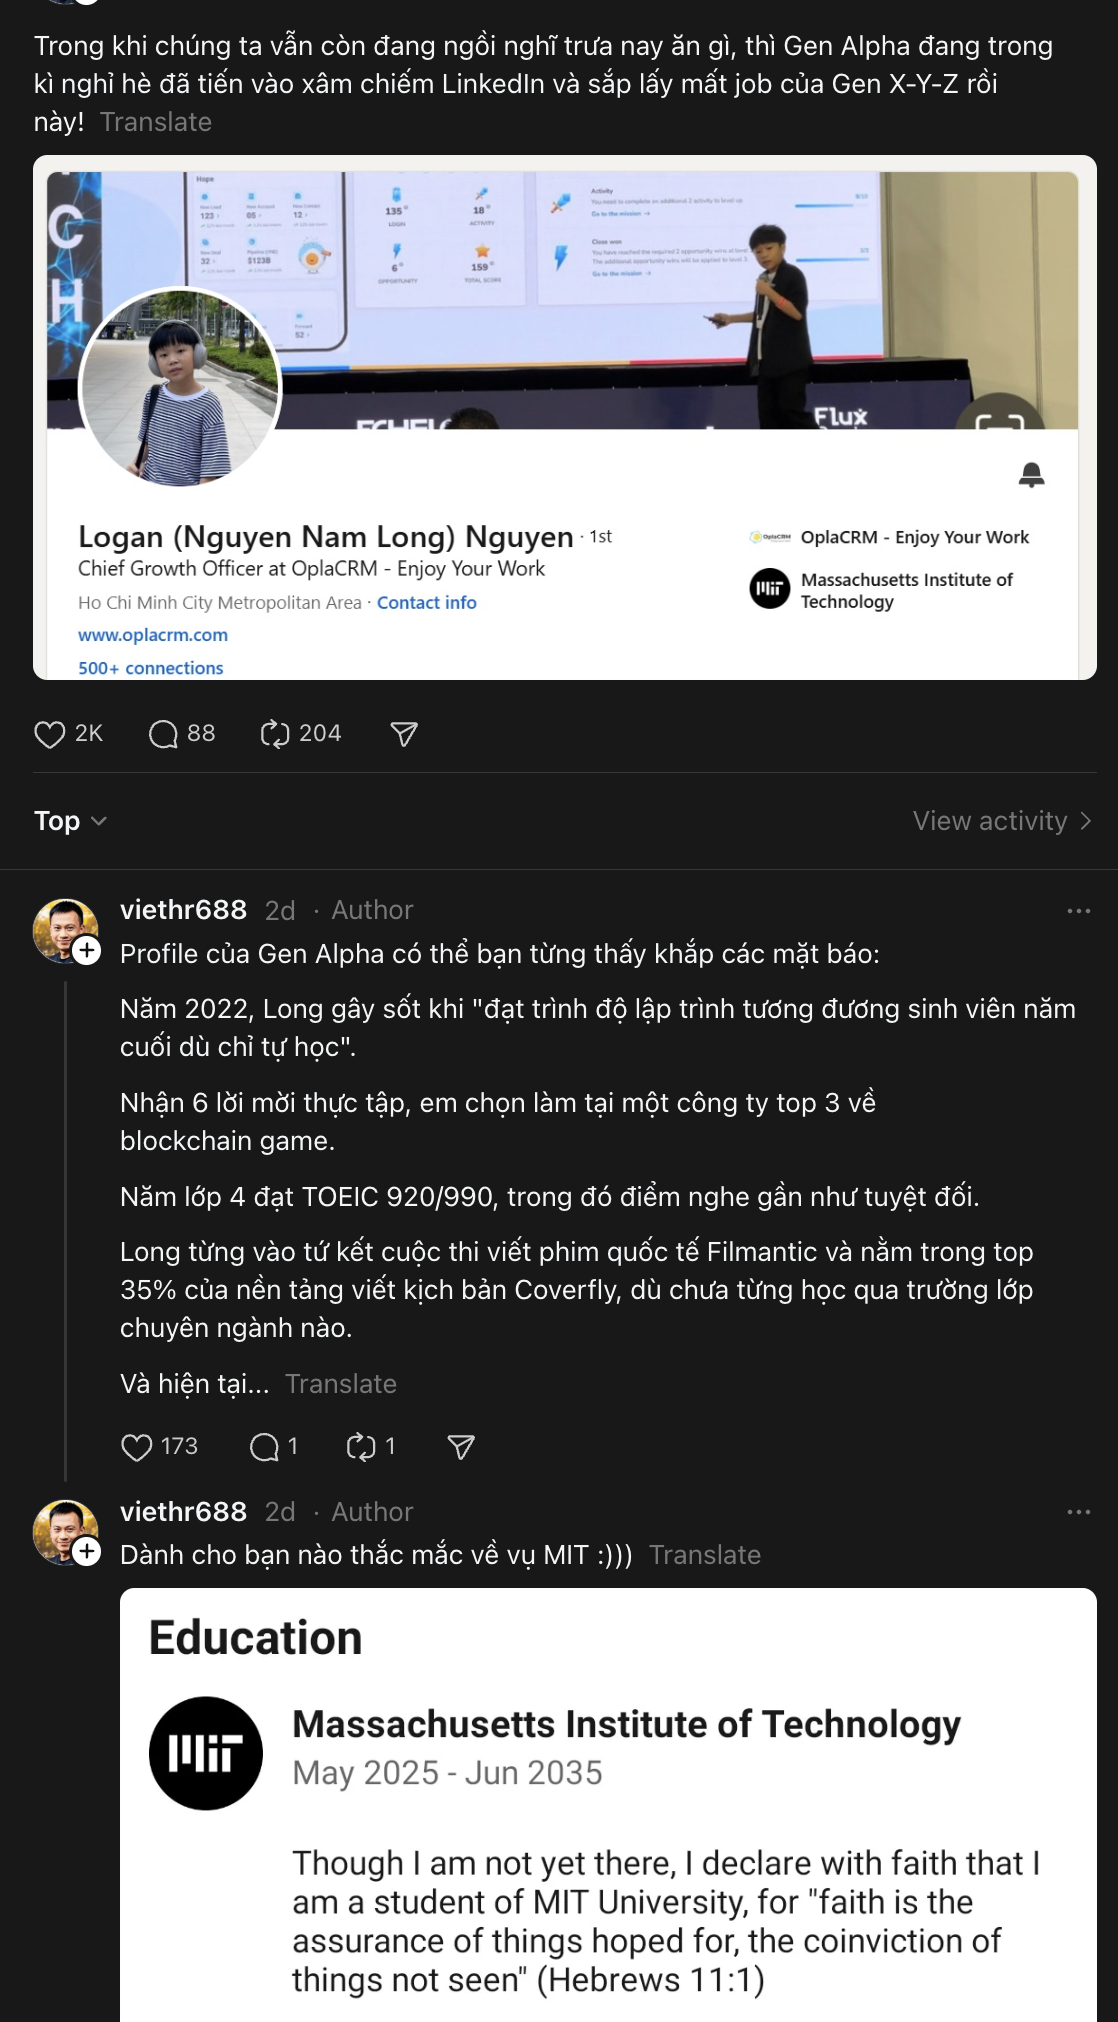Viewport: 1118px width, 2022px height.
Task: Follow viethr688 via plus badge on first reply
Action: point(88,951)
